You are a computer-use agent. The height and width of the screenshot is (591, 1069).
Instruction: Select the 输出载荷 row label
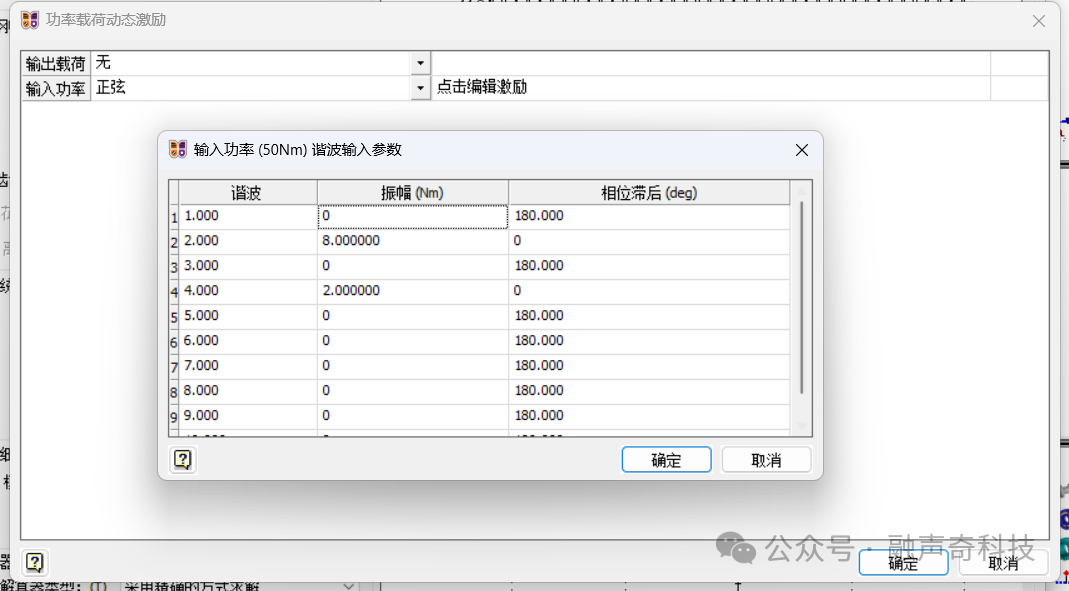coord(56,64)
